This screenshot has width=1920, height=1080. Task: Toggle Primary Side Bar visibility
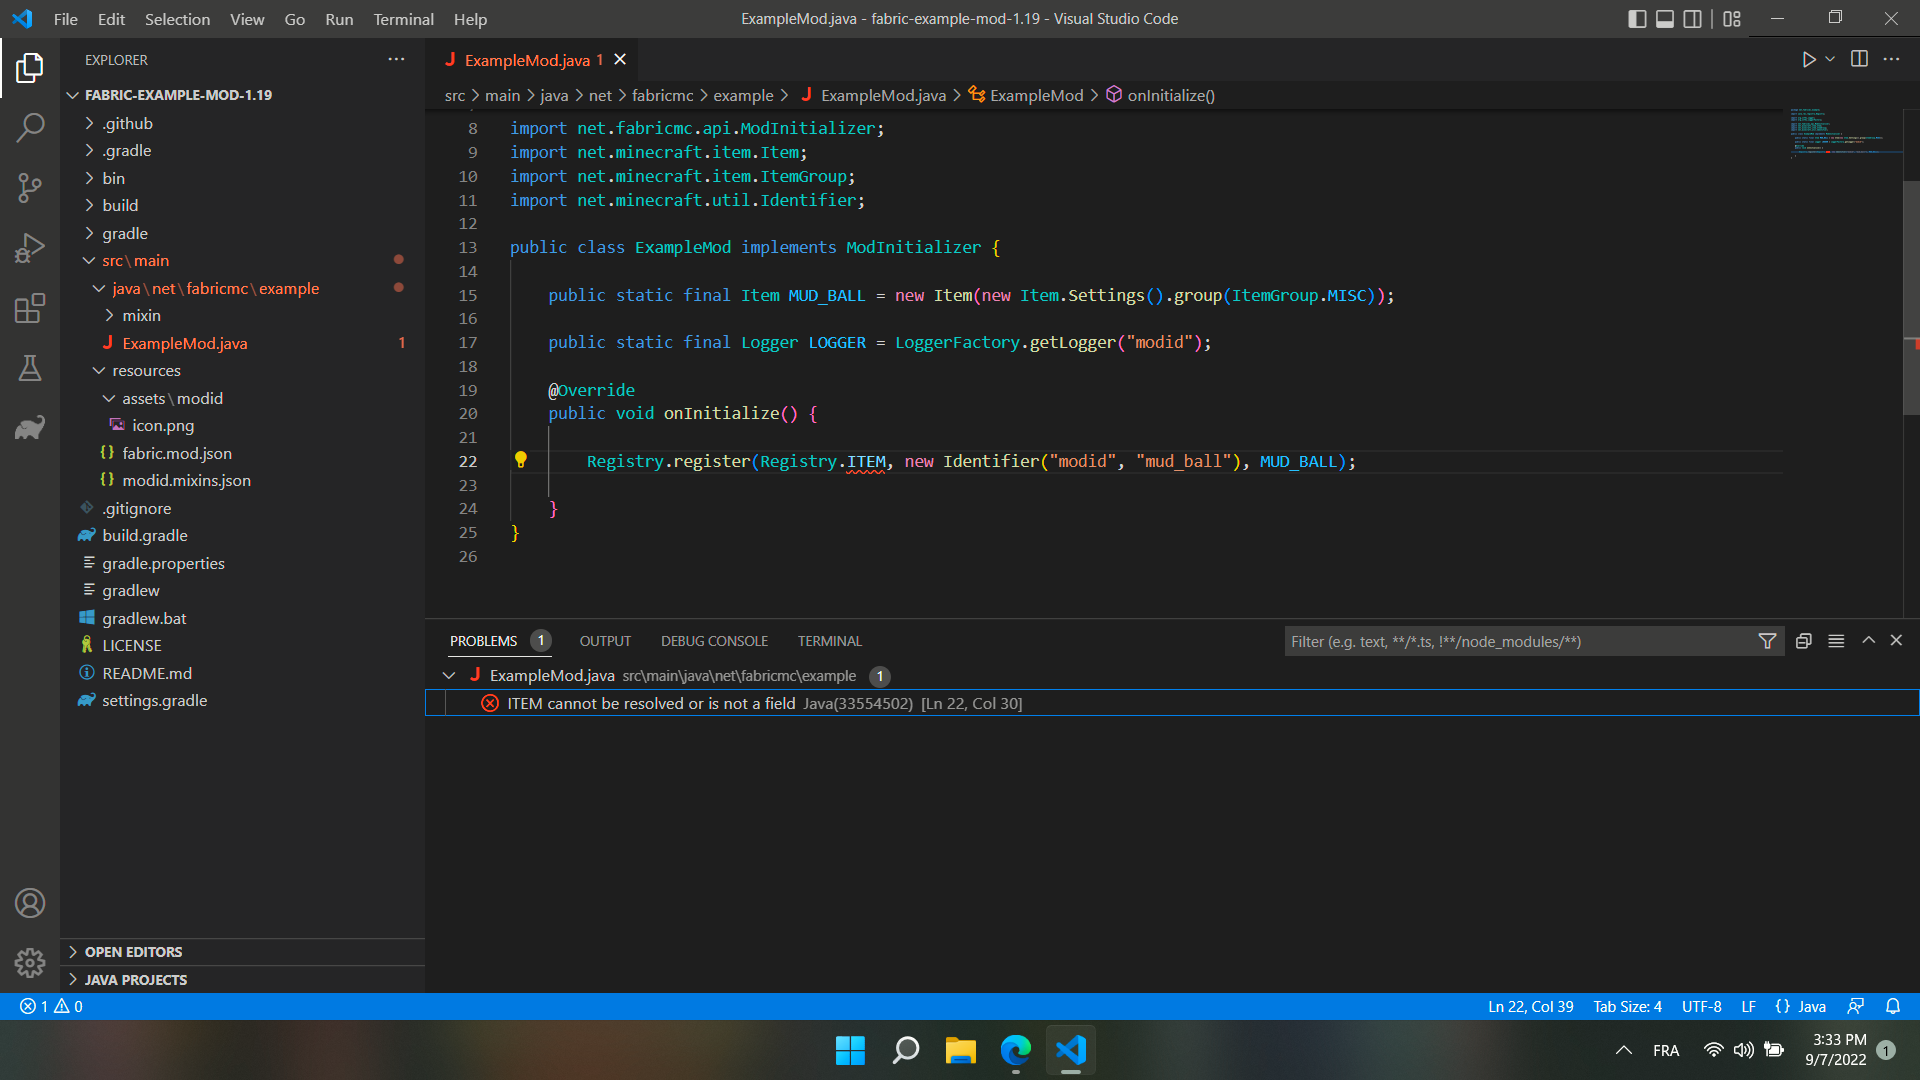tap(1637, 19)
